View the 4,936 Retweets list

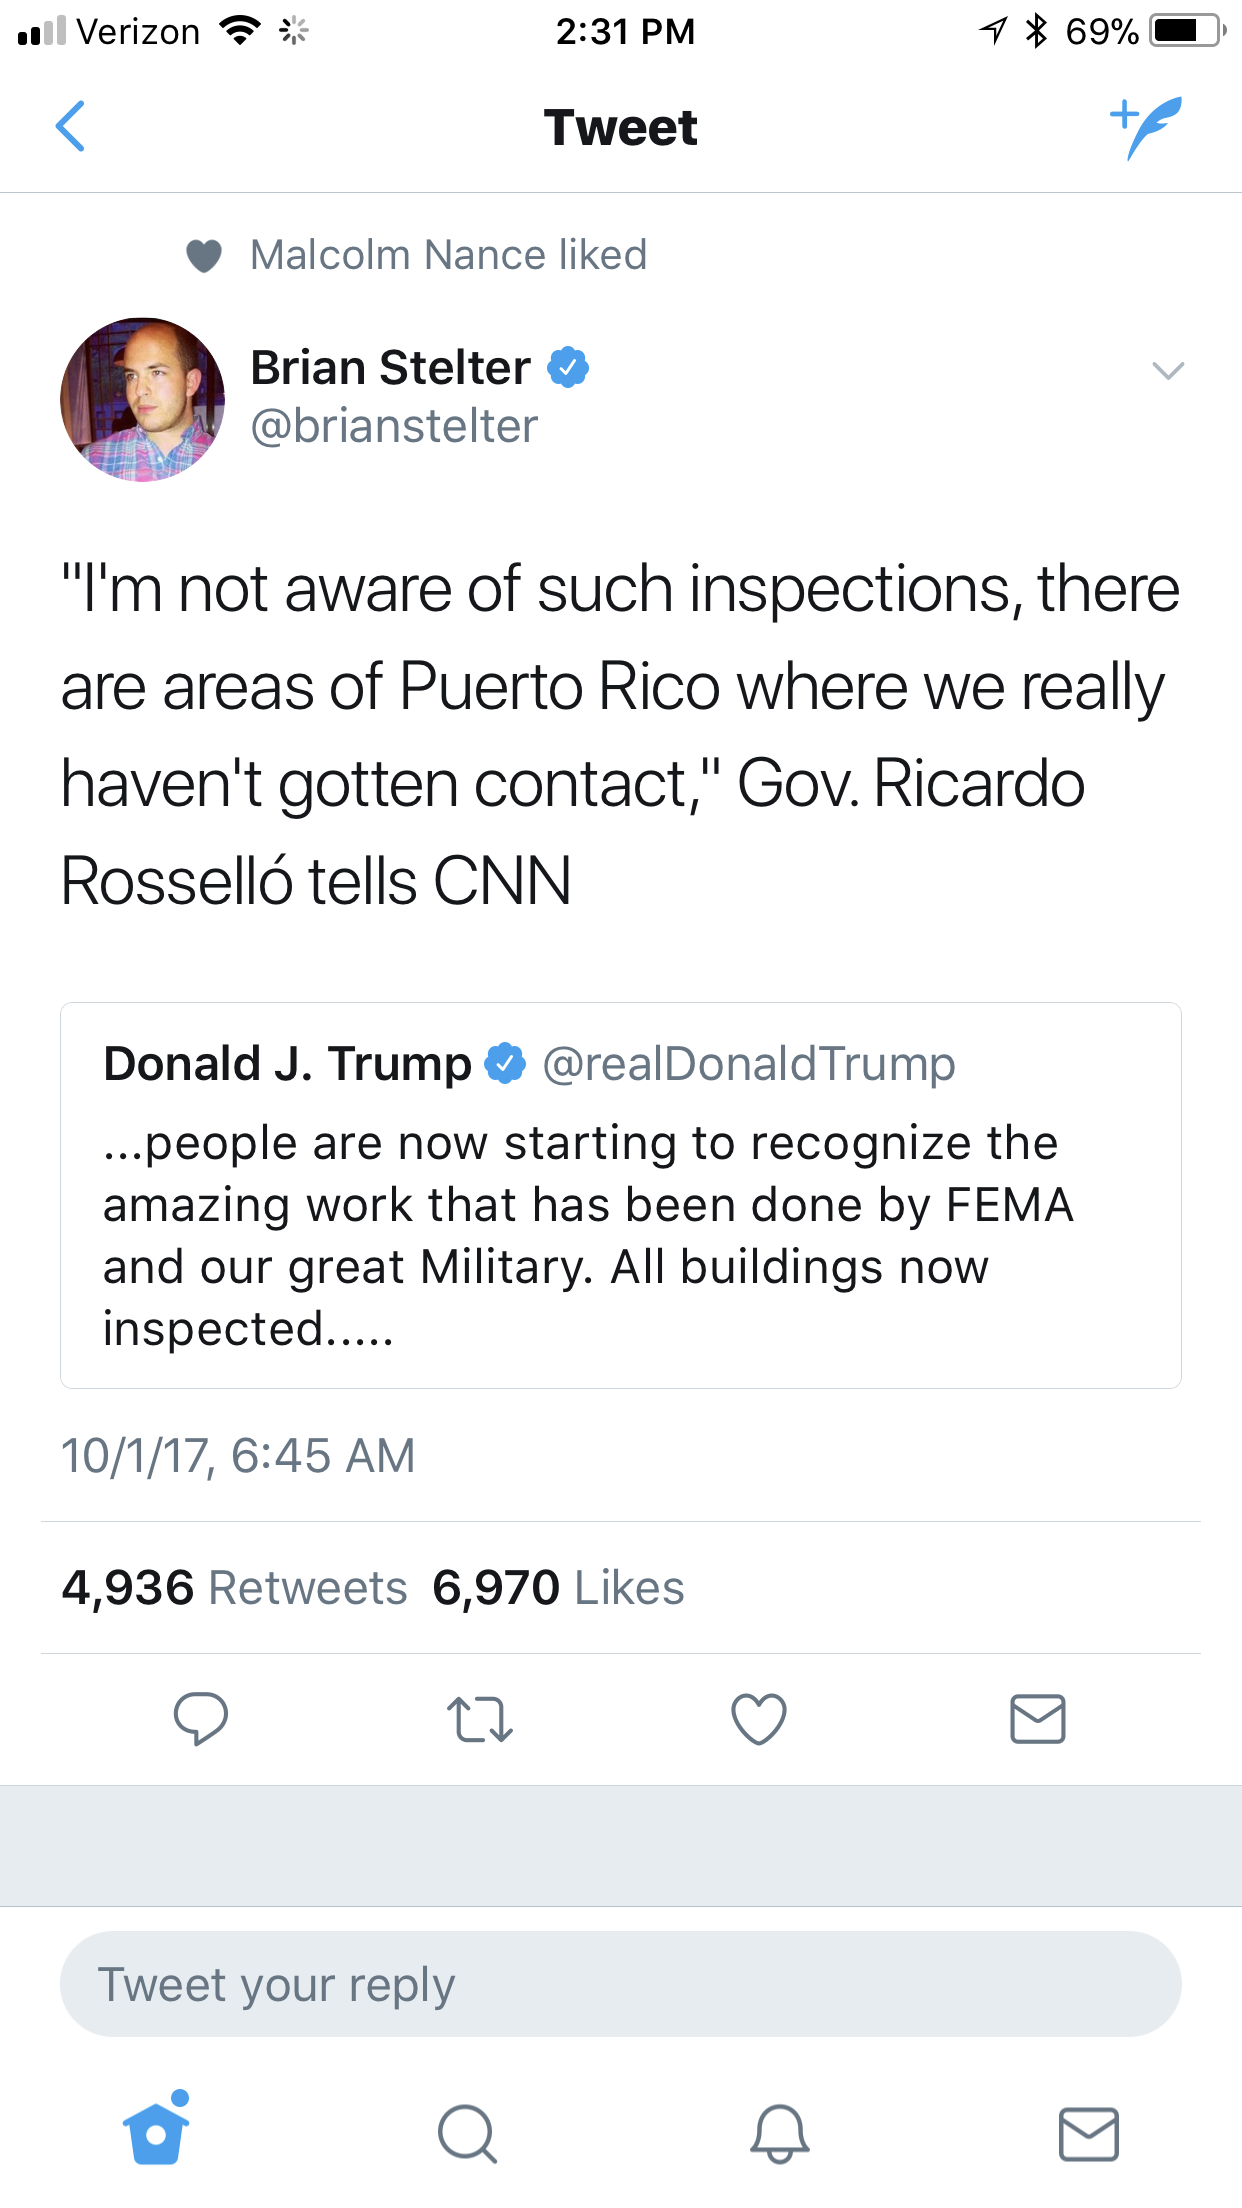235,1588
